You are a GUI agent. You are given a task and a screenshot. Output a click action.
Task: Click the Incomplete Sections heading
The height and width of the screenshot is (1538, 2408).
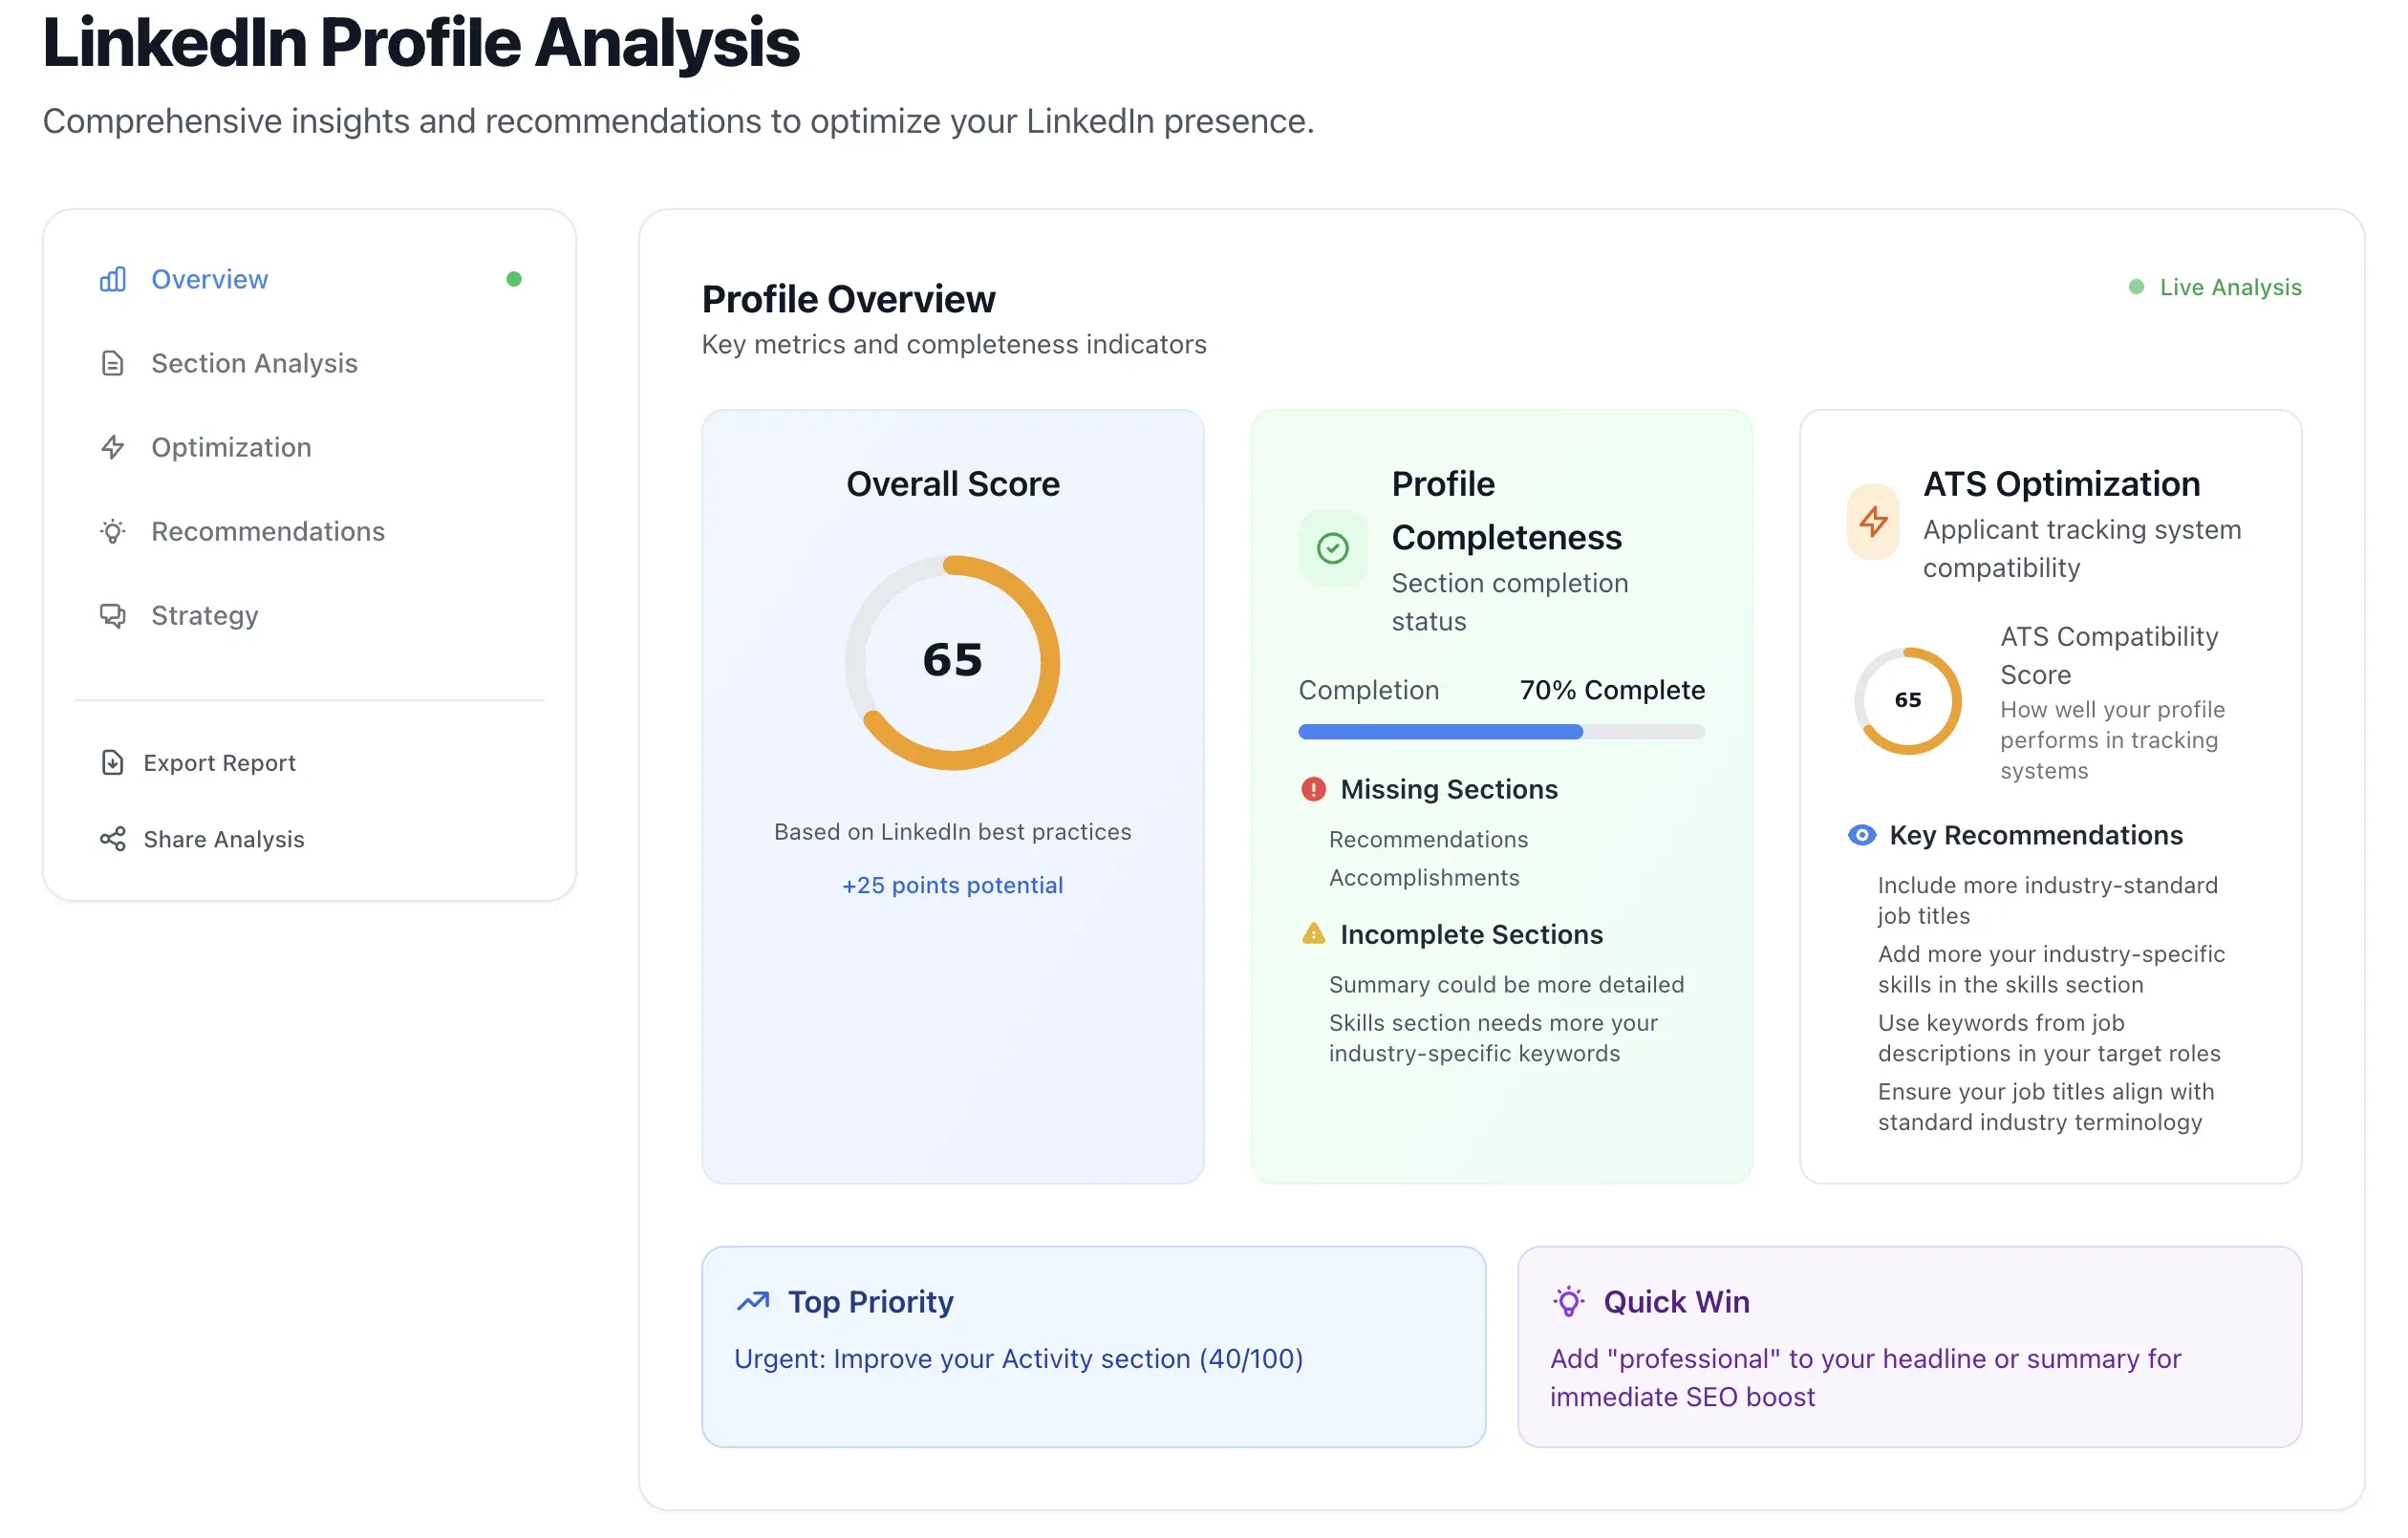pyautogui.click(x=1471, y=934)
